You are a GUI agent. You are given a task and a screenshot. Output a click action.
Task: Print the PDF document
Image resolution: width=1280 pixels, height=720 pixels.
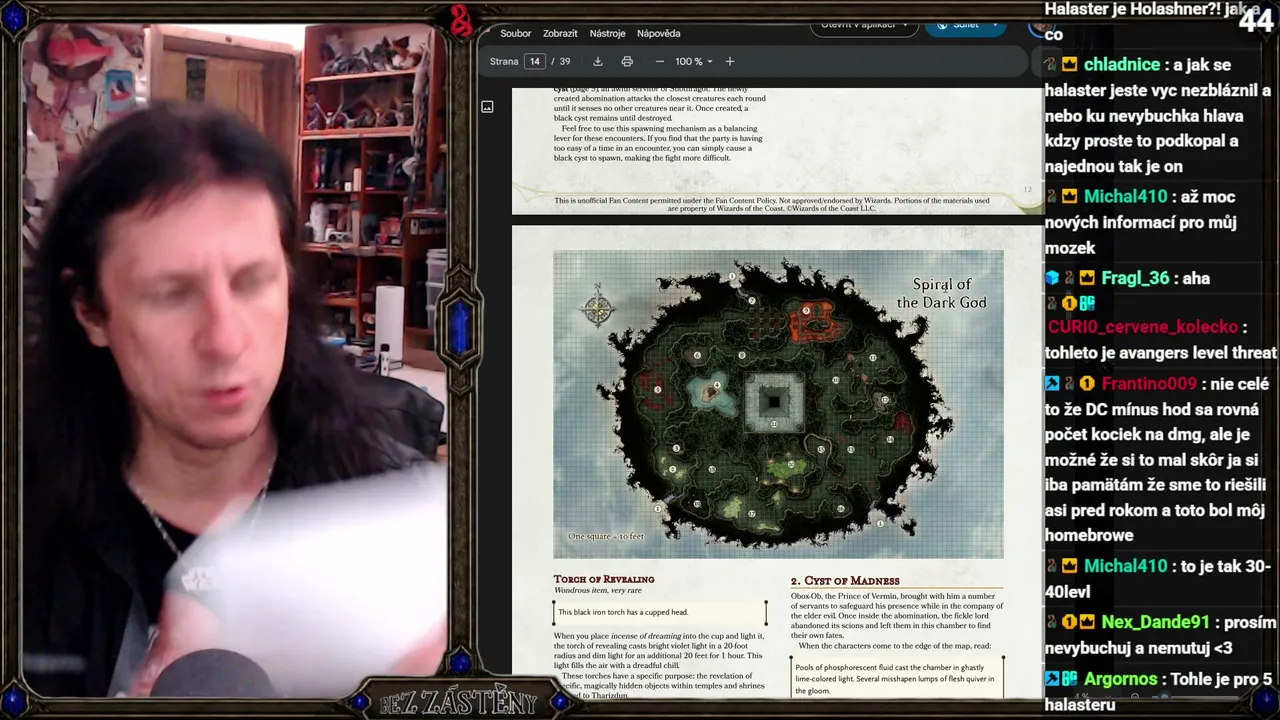click(627, 61)
